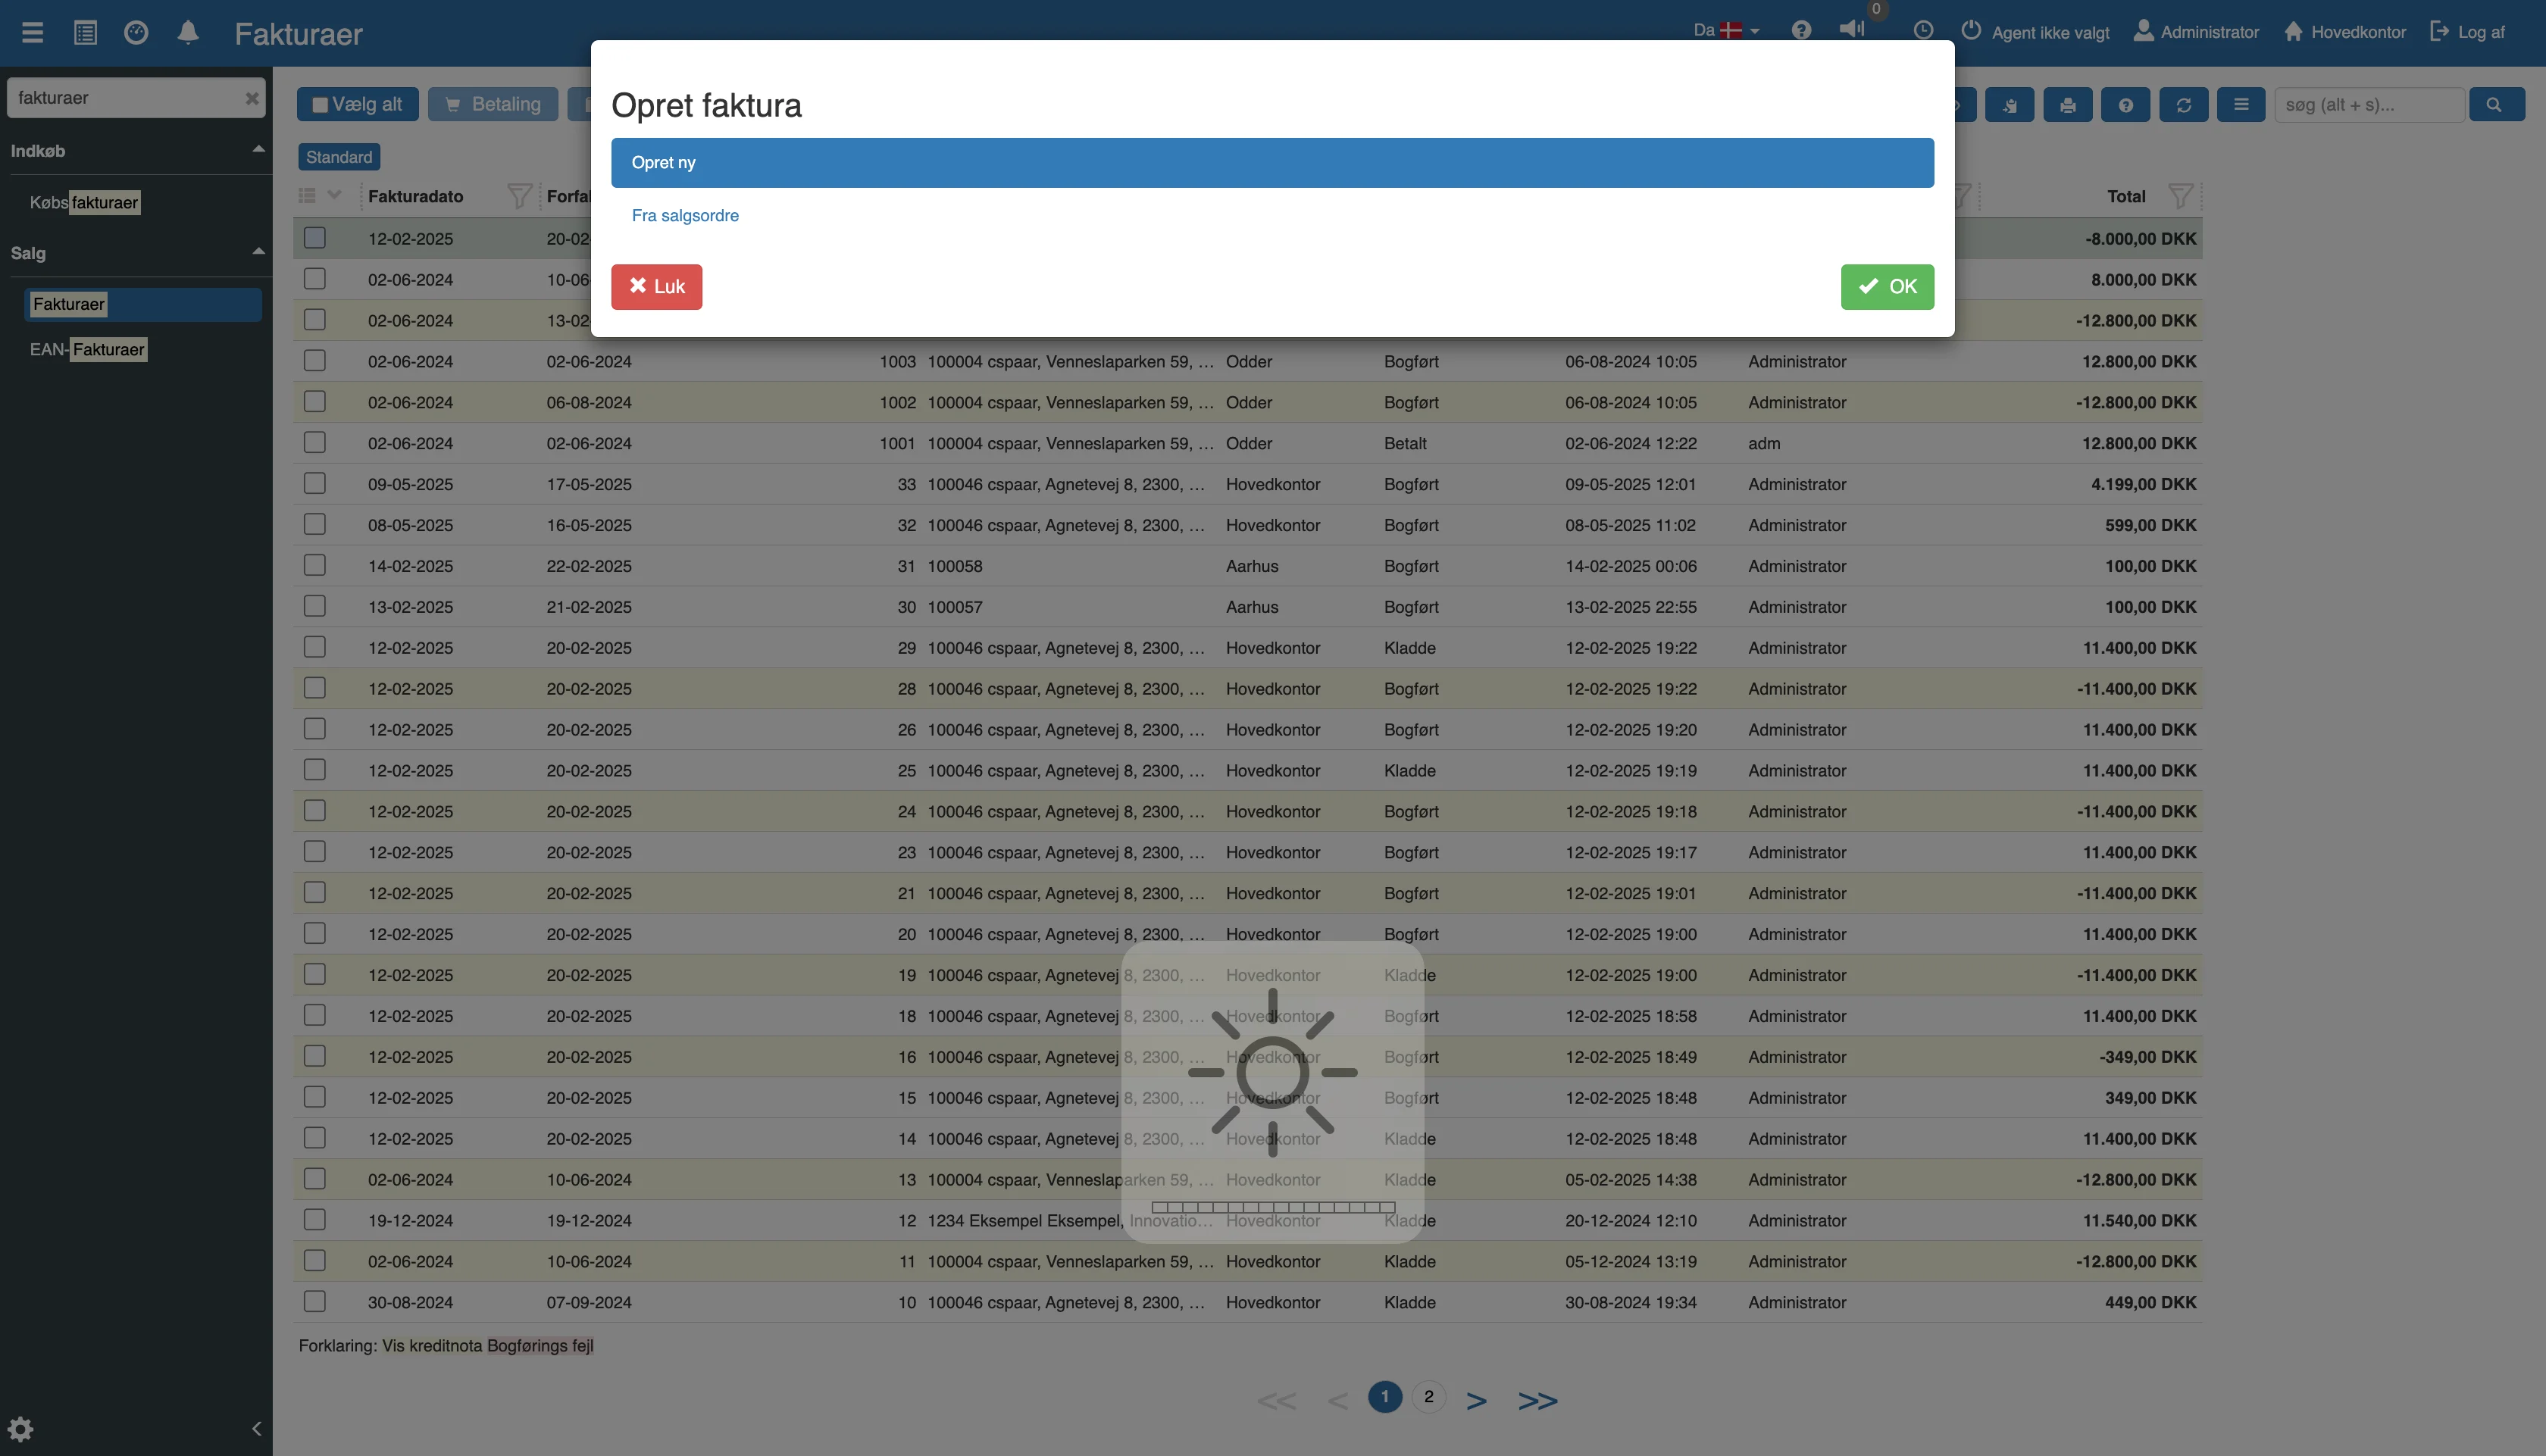Click the dashboard gauge icon

[x=136, y=33]
